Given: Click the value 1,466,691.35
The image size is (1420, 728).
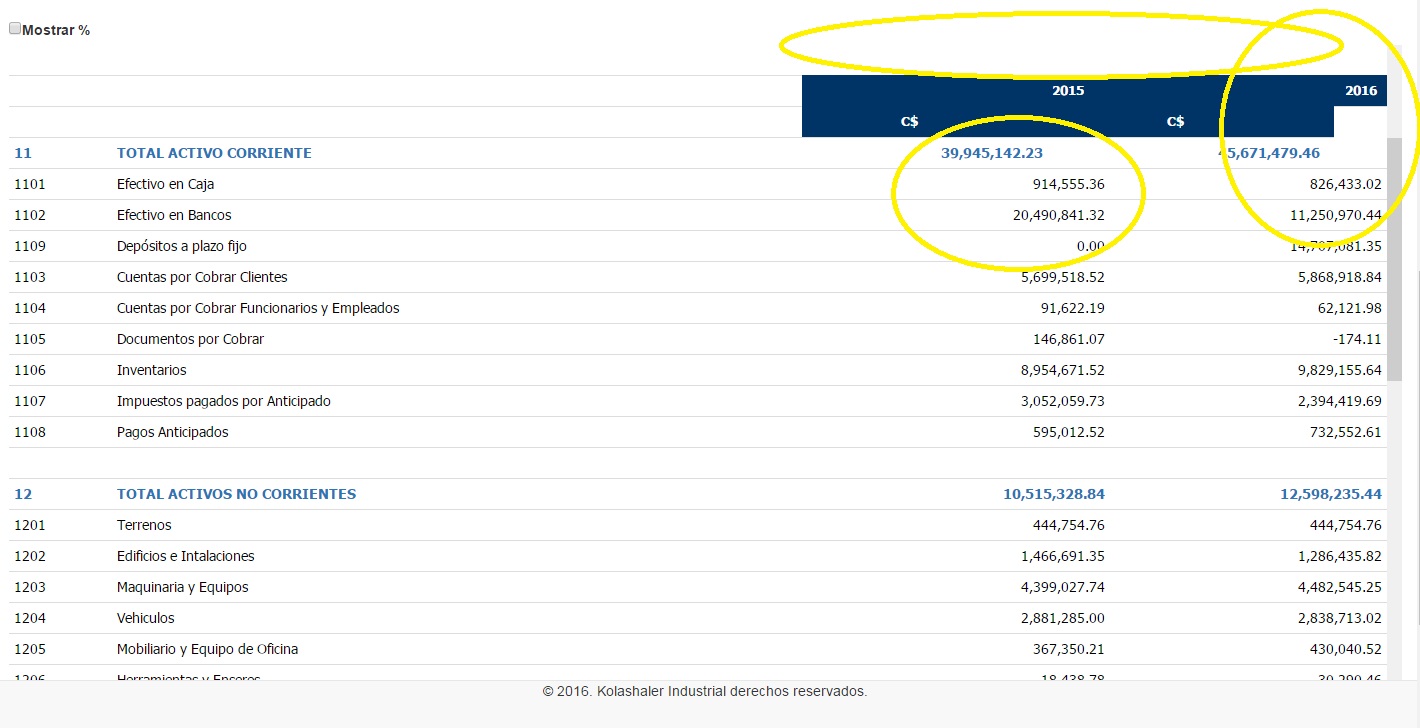Looking at the screenshot, I should coord(1064,556).
